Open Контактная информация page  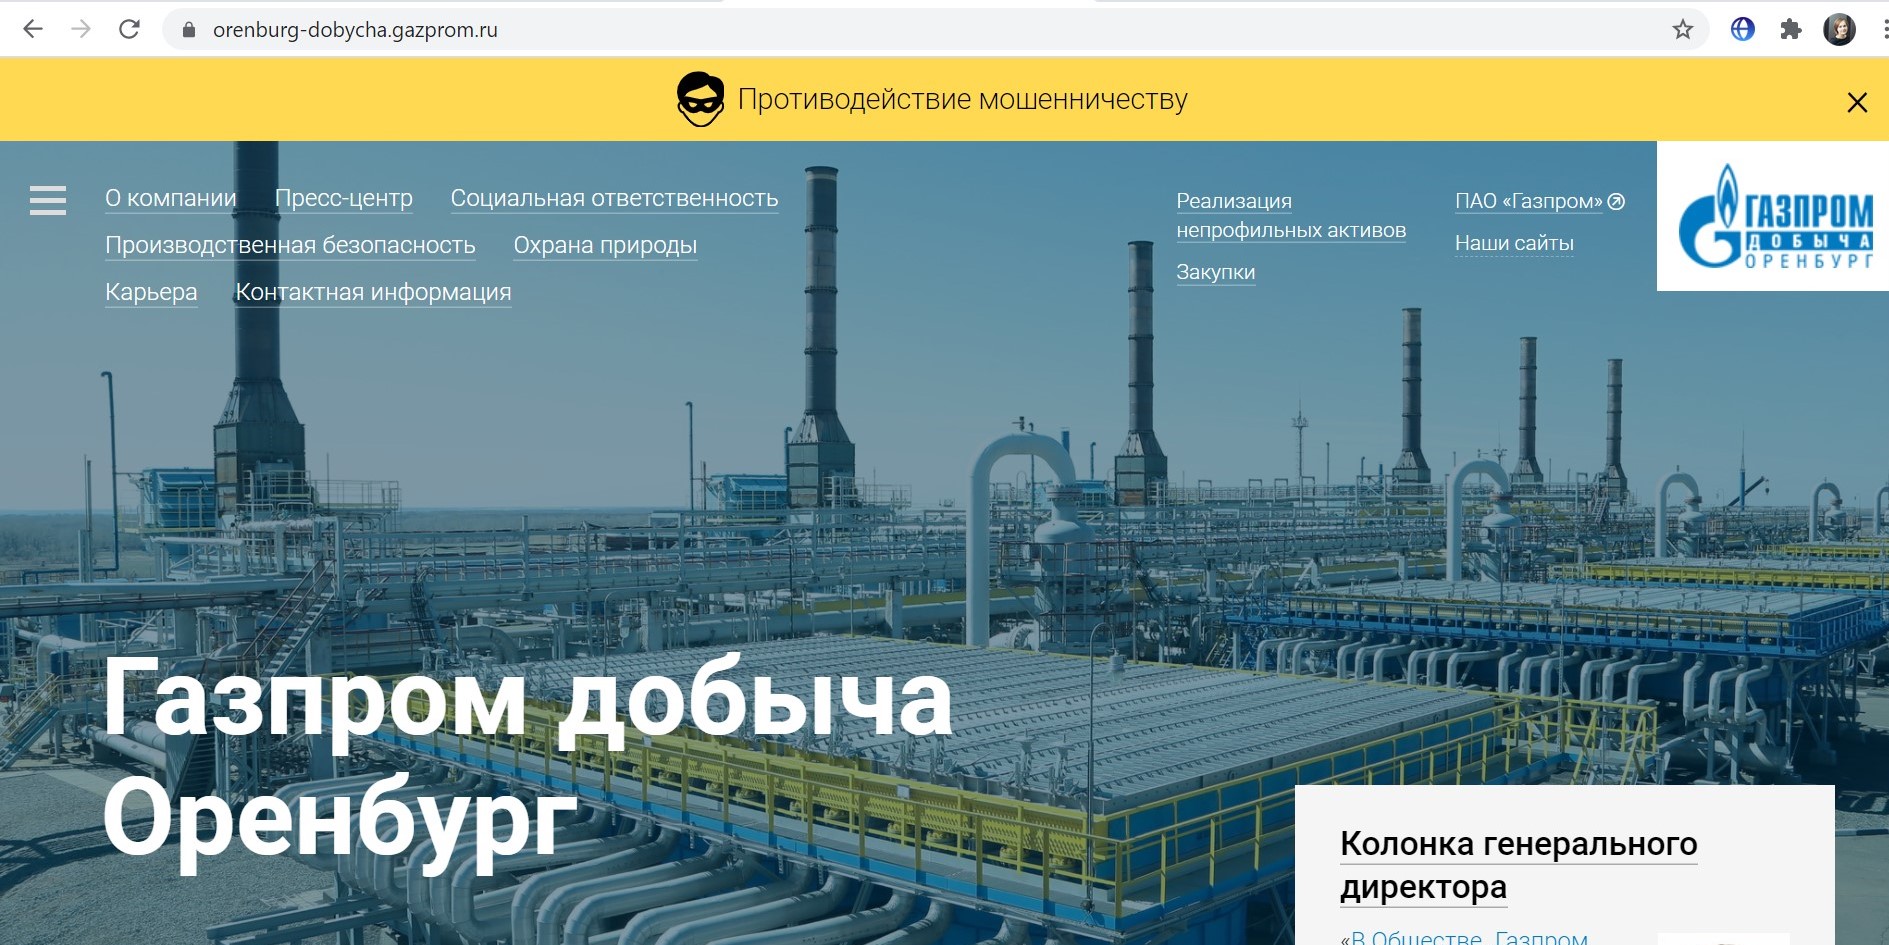click(373, 292)
